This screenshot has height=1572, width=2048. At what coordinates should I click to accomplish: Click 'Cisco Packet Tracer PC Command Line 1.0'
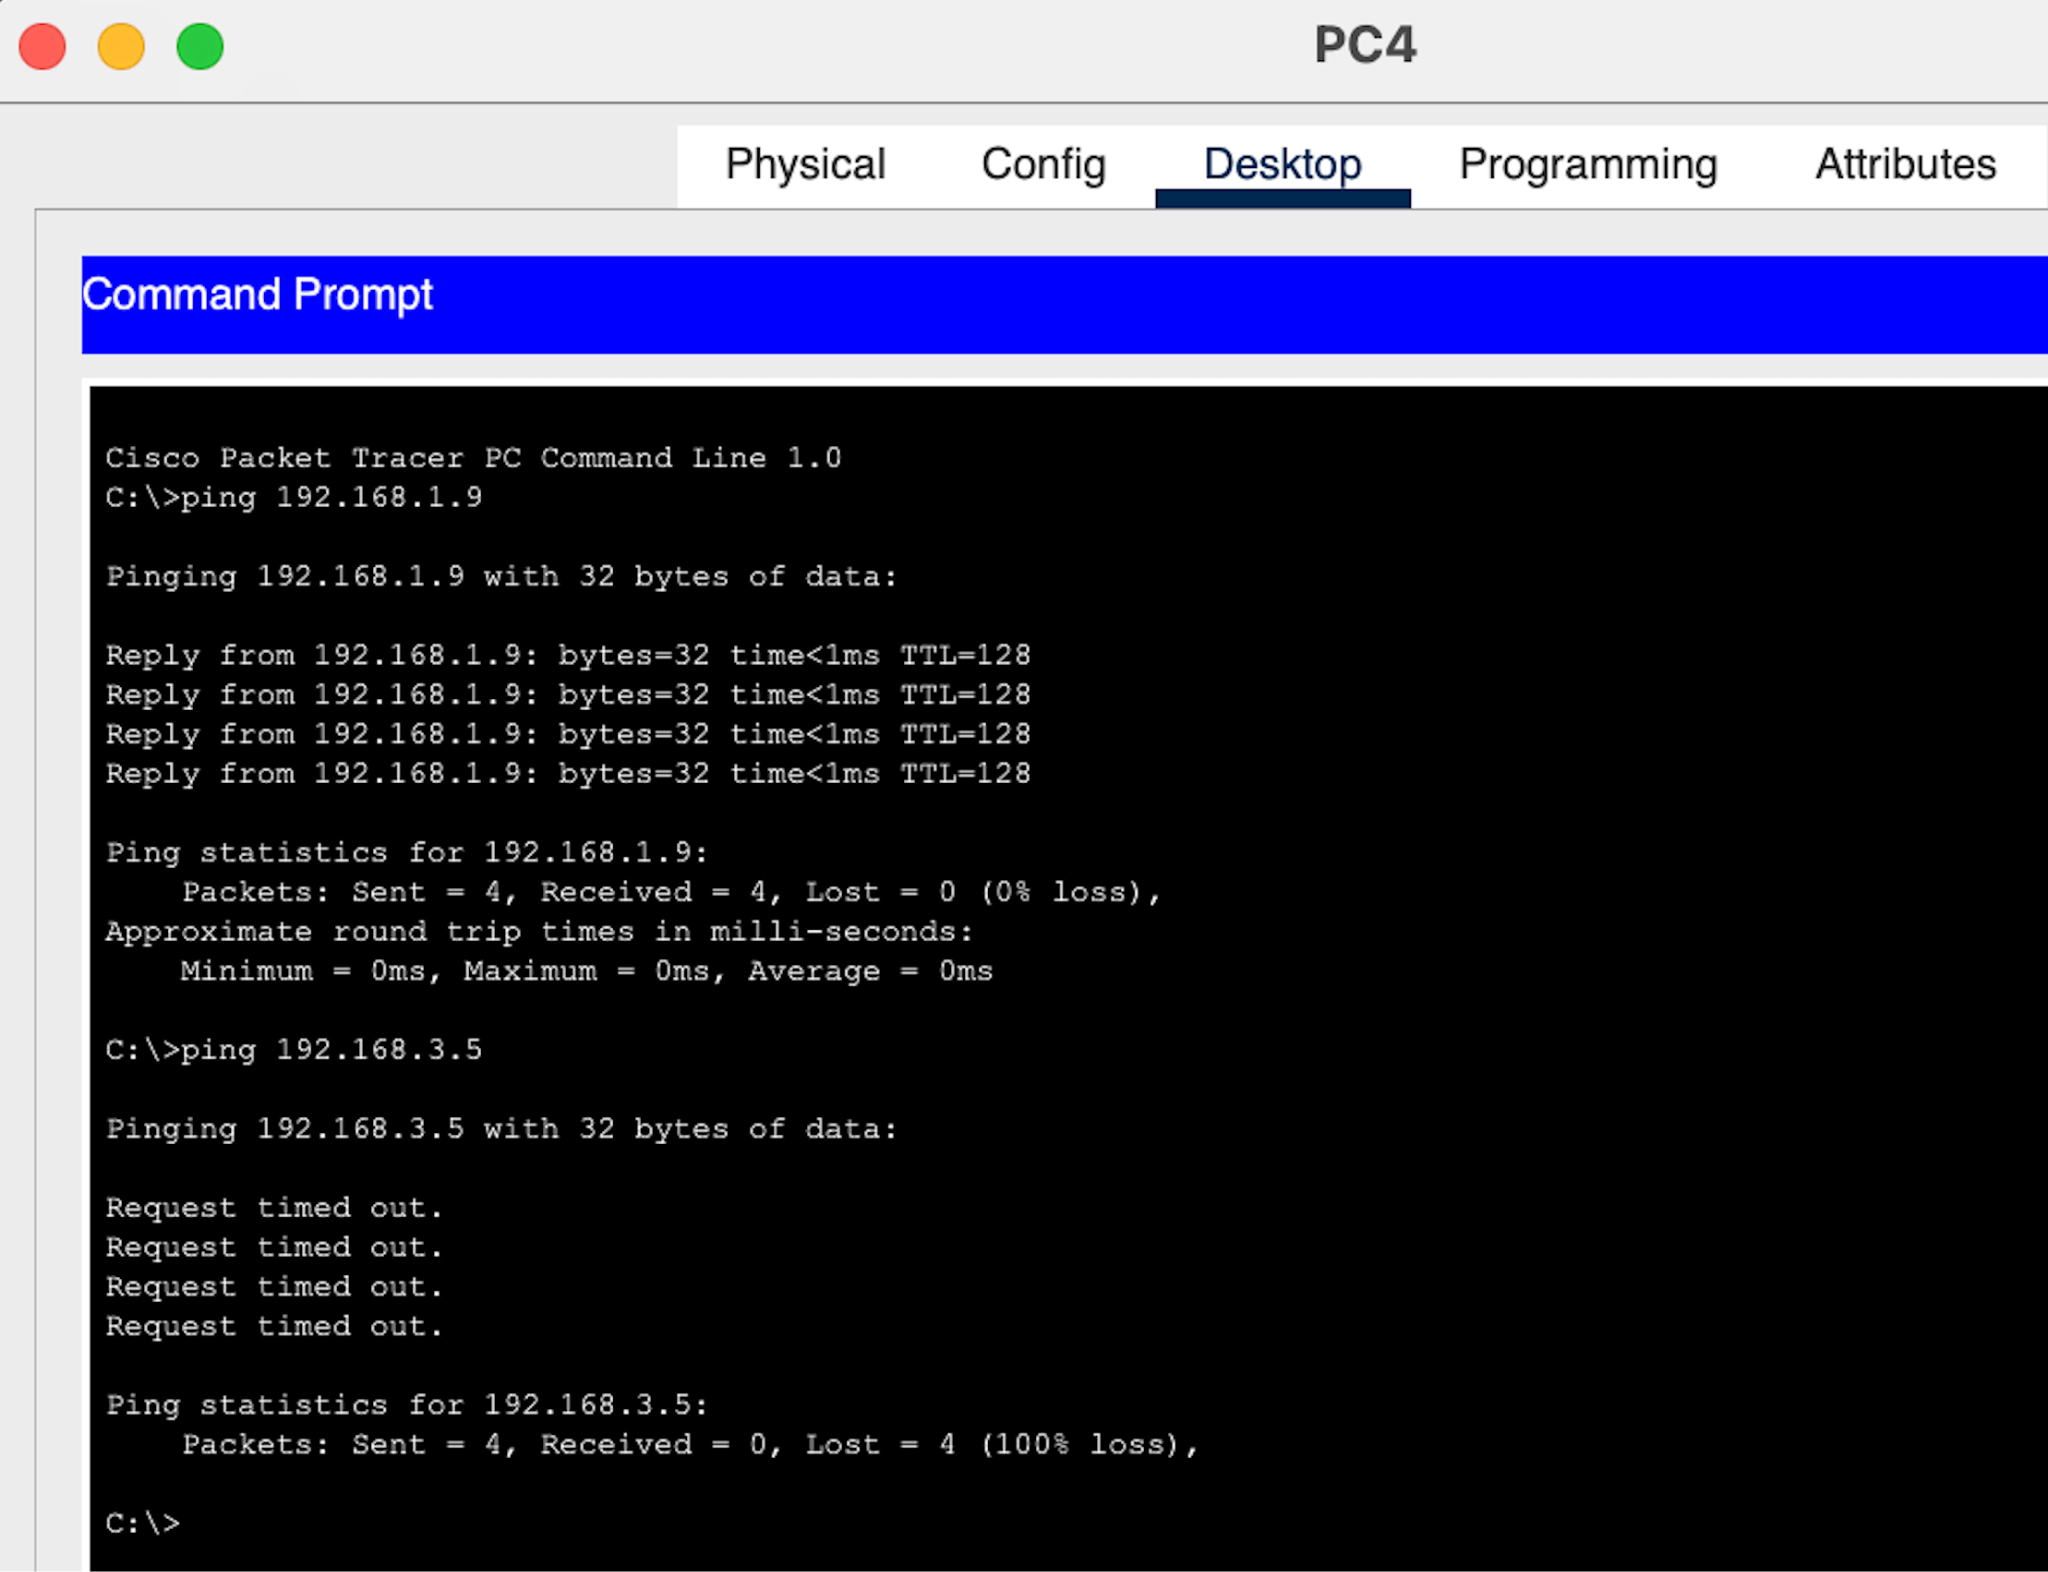473,457
